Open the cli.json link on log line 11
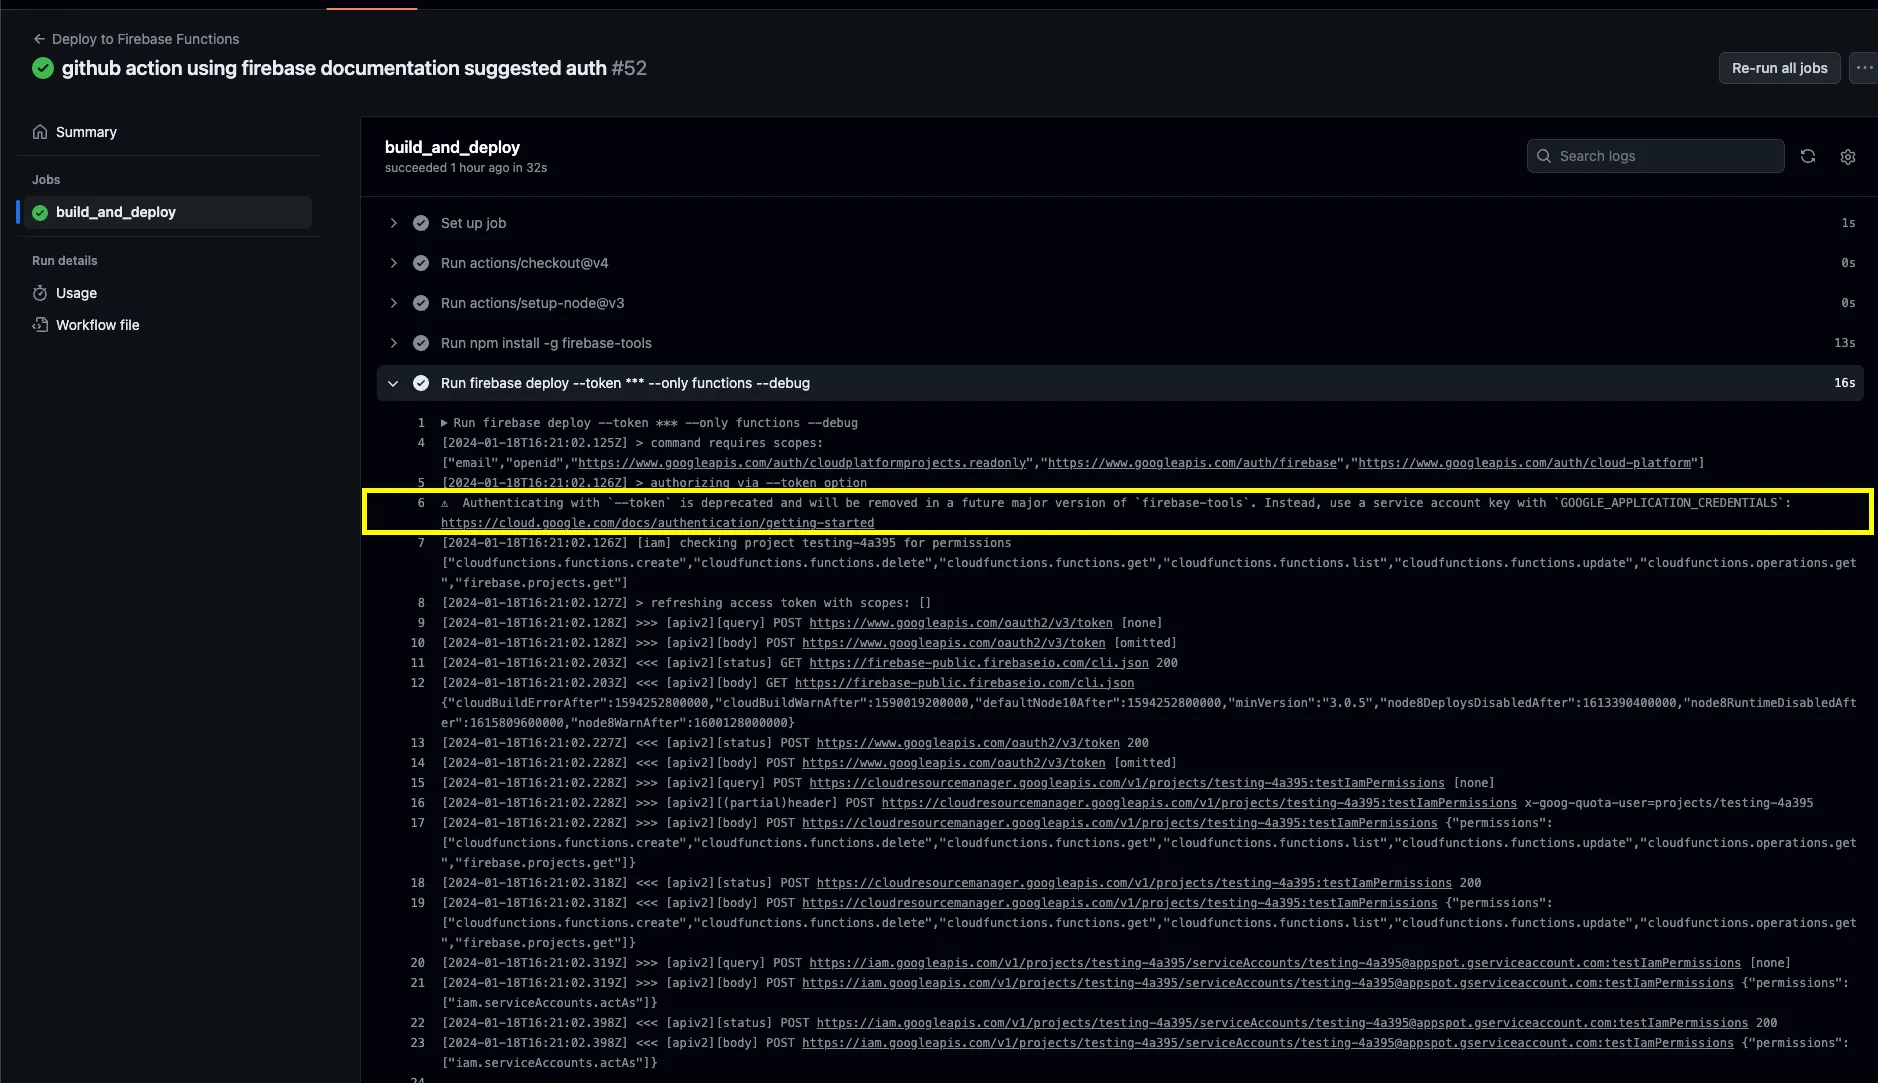1878x1083 pixels. (978, 663)
